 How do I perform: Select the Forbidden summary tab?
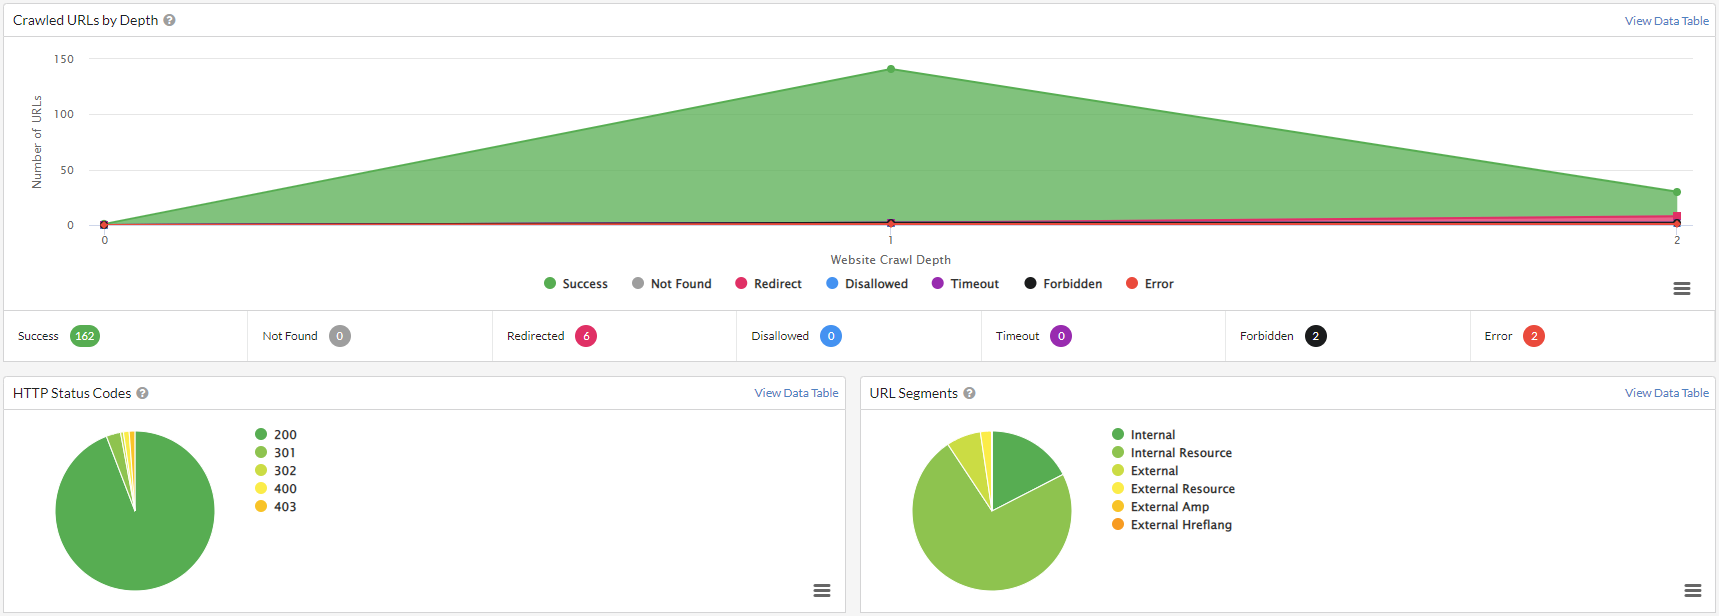1347,336
